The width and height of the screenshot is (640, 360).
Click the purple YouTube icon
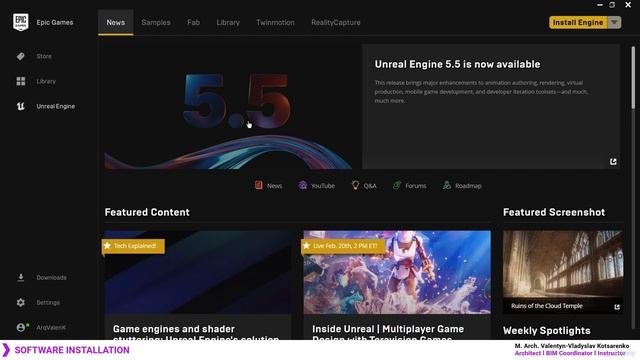tap(302, 185)
